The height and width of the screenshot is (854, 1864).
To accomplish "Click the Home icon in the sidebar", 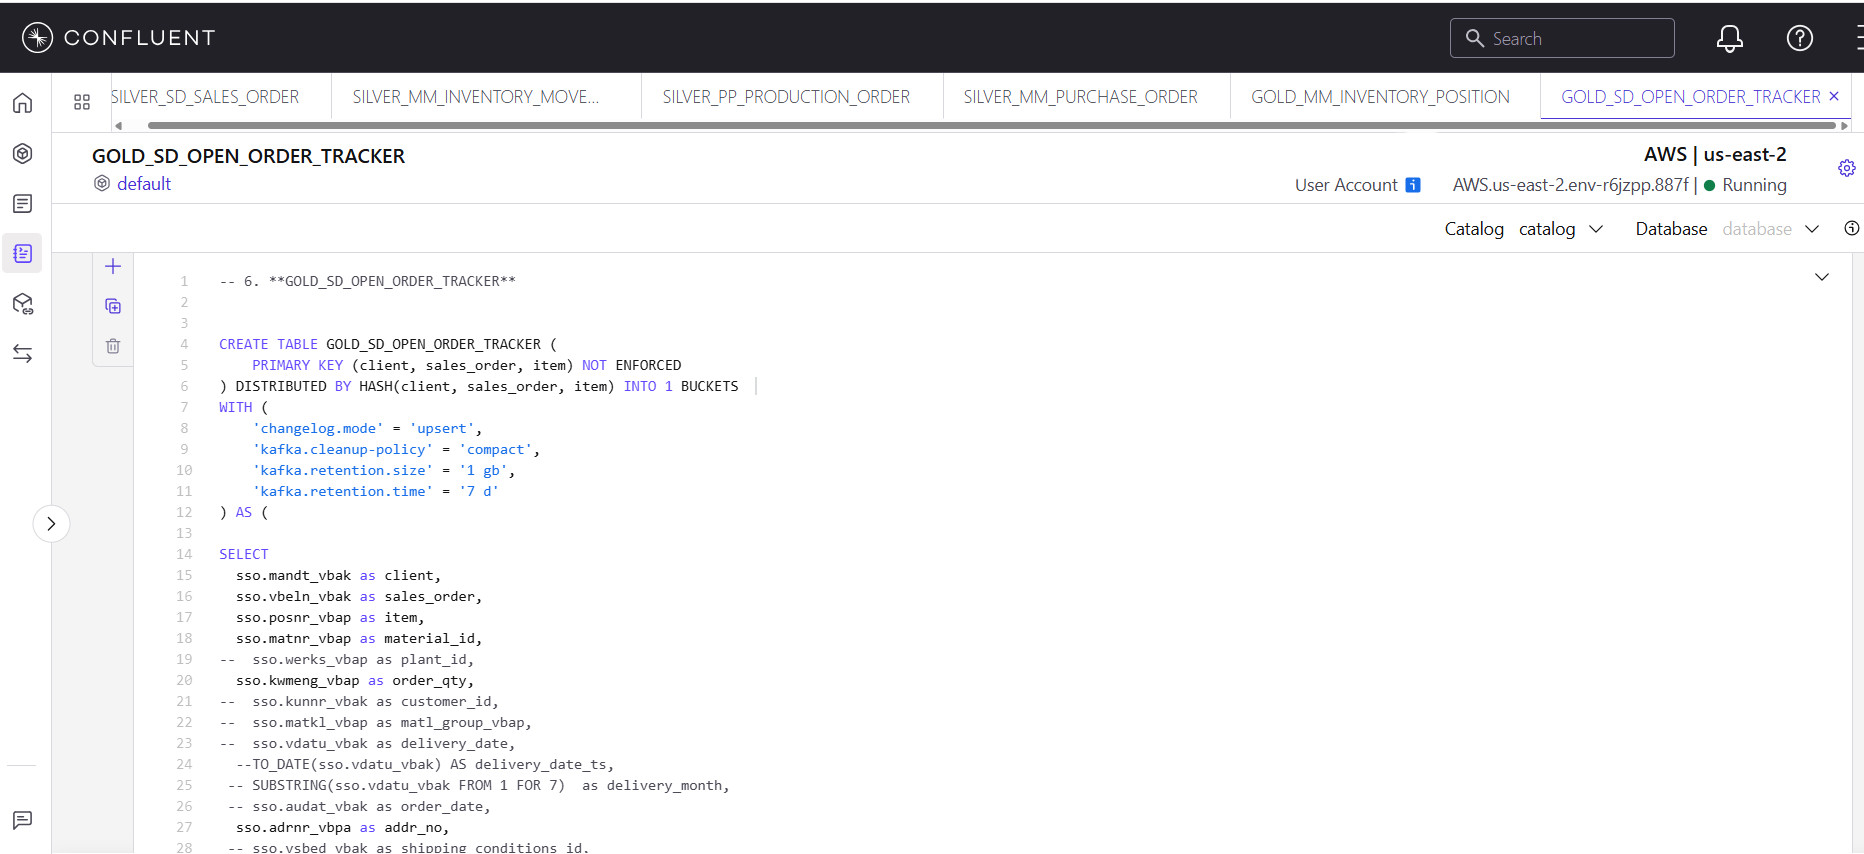I will click(x=23, y=103).
